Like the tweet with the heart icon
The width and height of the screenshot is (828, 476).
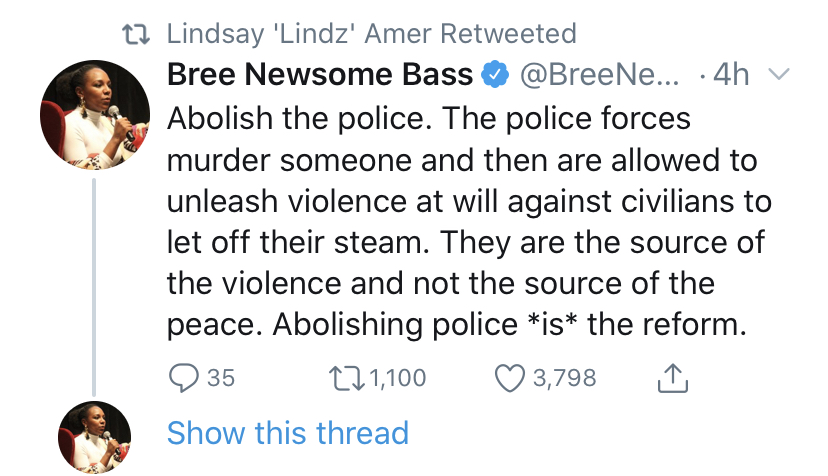(510, 378)
